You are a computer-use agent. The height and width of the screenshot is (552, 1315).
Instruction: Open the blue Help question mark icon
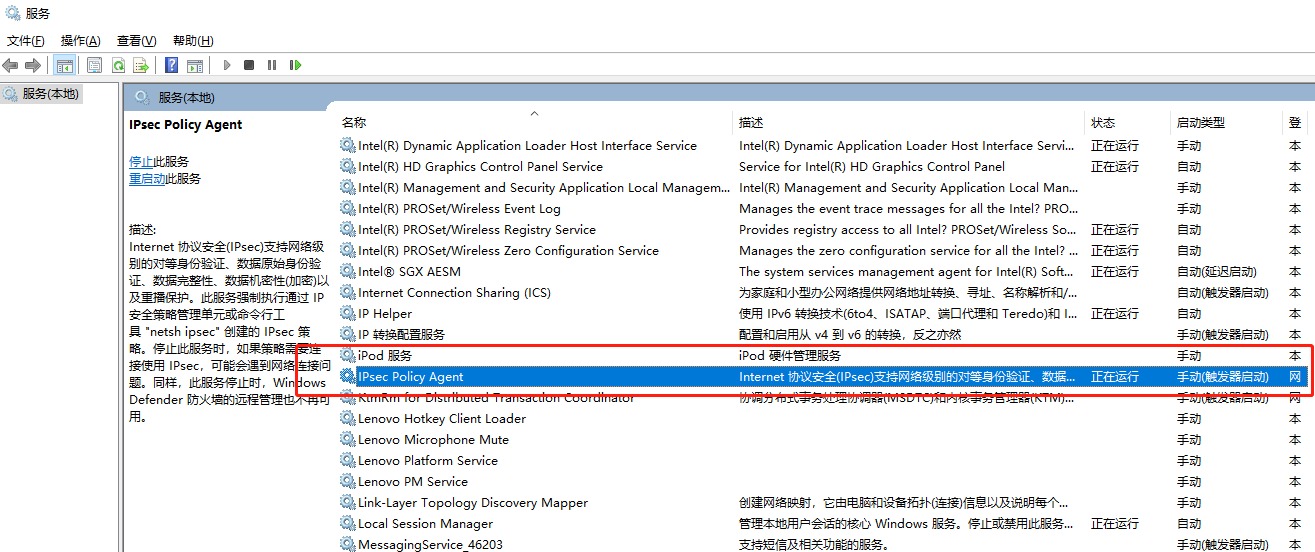[171, 66]
